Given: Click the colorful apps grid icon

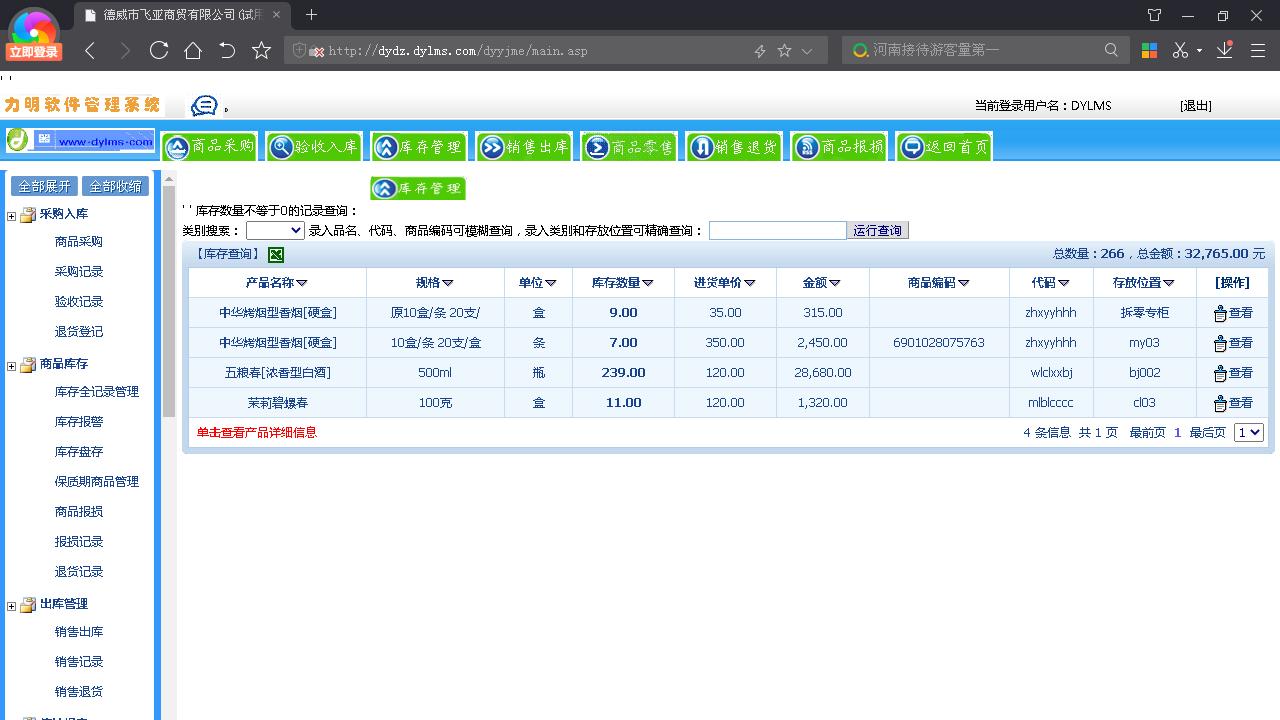Looking at the screenshot, I should tap(1149, 50).
